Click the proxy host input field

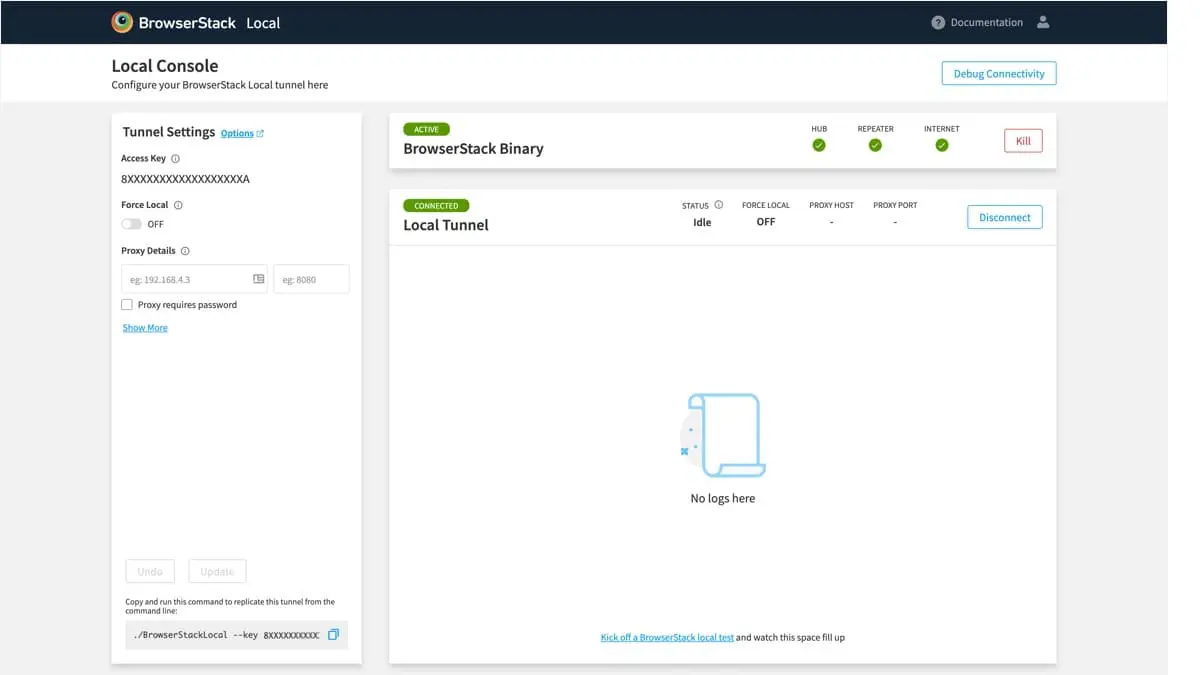pos(187,279)
